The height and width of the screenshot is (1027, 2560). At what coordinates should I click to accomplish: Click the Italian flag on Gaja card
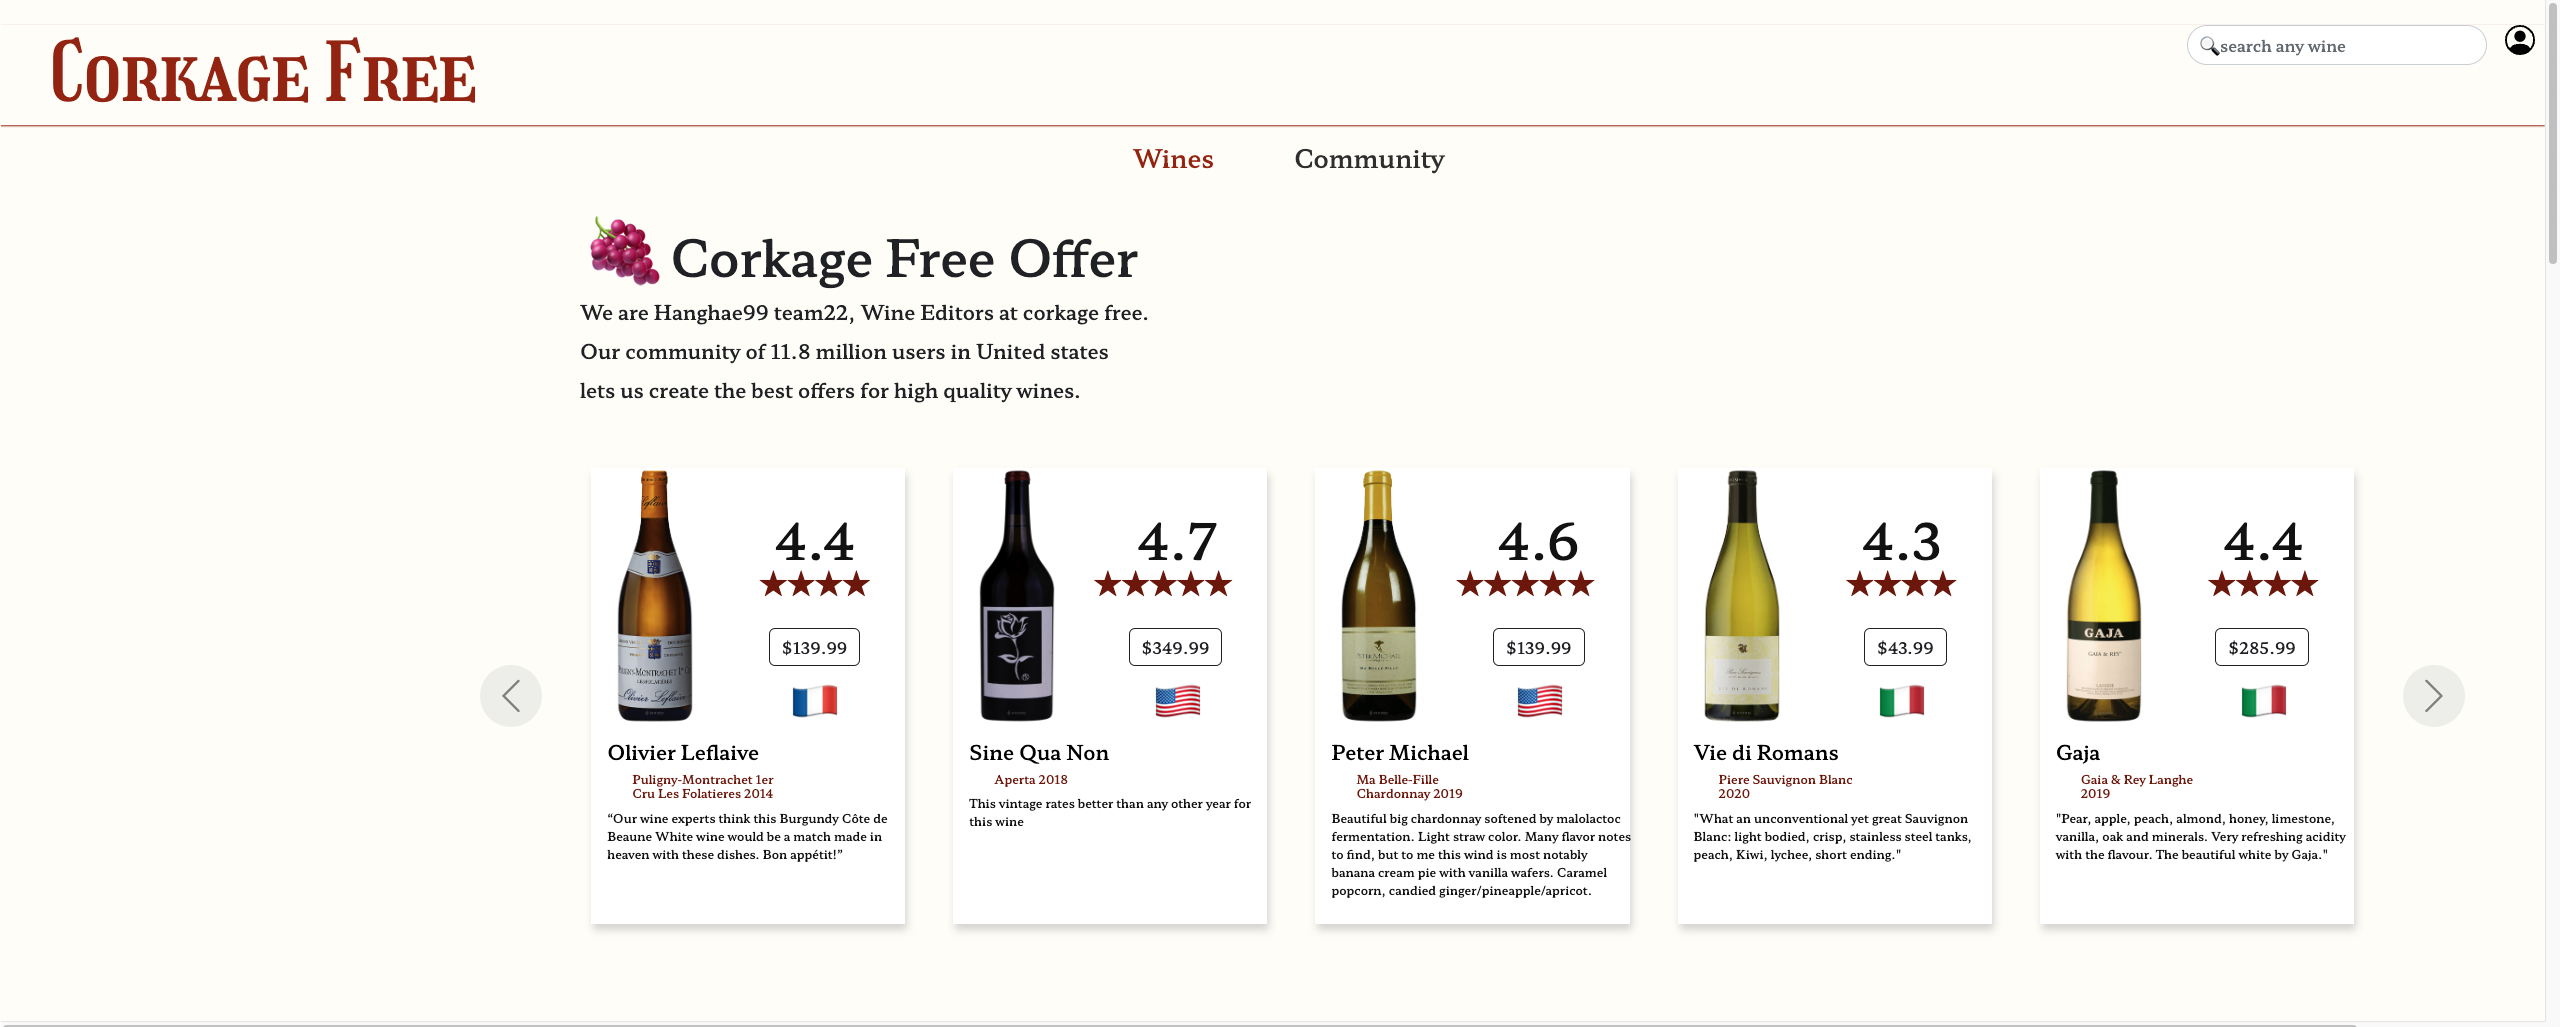click(x=2263, y=701)
